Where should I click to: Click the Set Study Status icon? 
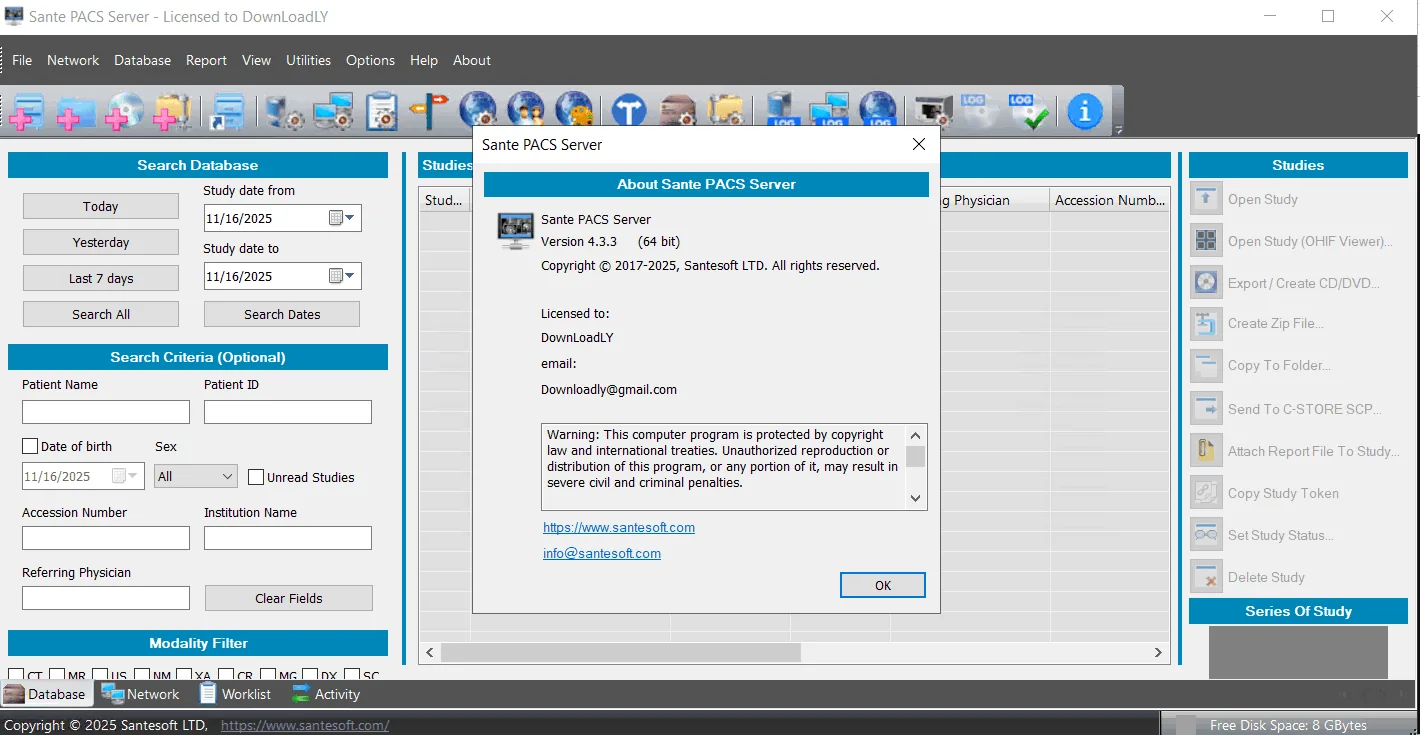1207,535
